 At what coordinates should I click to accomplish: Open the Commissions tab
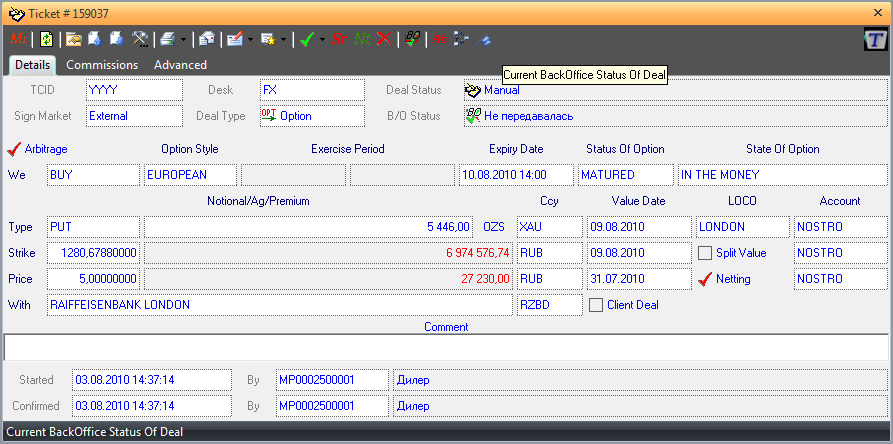[x=102, y=65]
